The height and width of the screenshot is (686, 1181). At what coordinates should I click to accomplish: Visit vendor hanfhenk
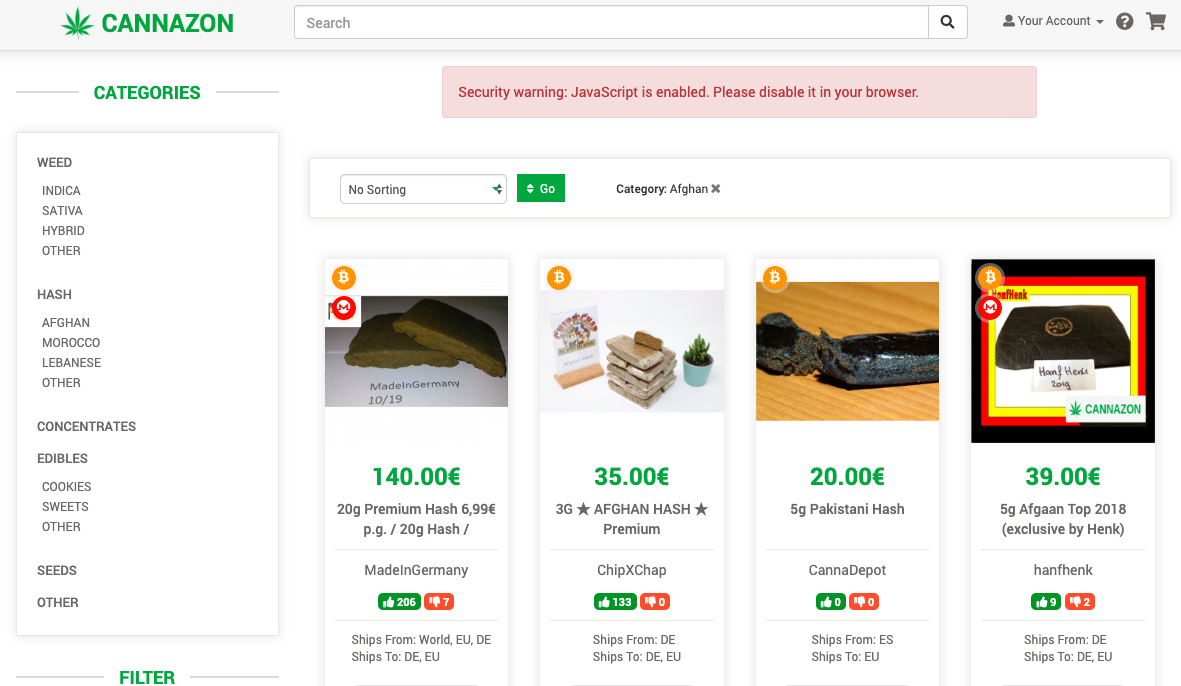(1063, 570)
